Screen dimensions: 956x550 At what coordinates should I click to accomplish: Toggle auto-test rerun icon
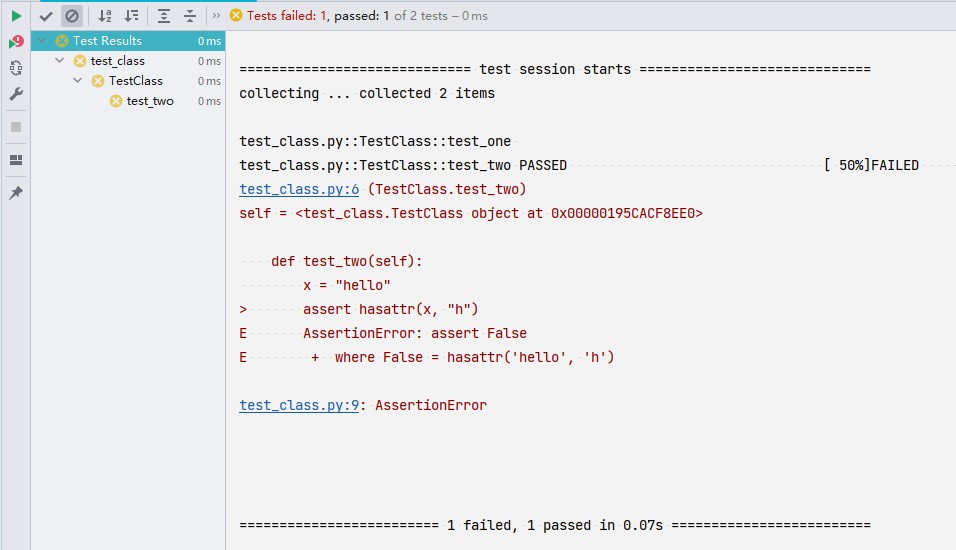click(x=16, y=68)
